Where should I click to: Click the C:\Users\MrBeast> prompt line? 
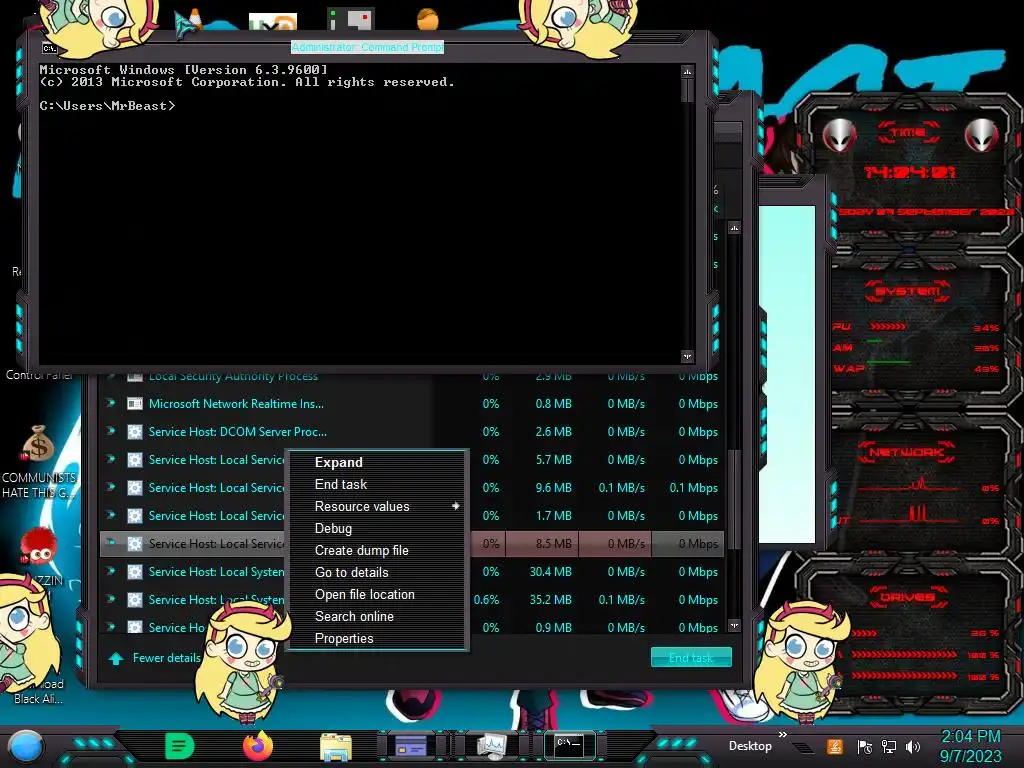point(107,105)
